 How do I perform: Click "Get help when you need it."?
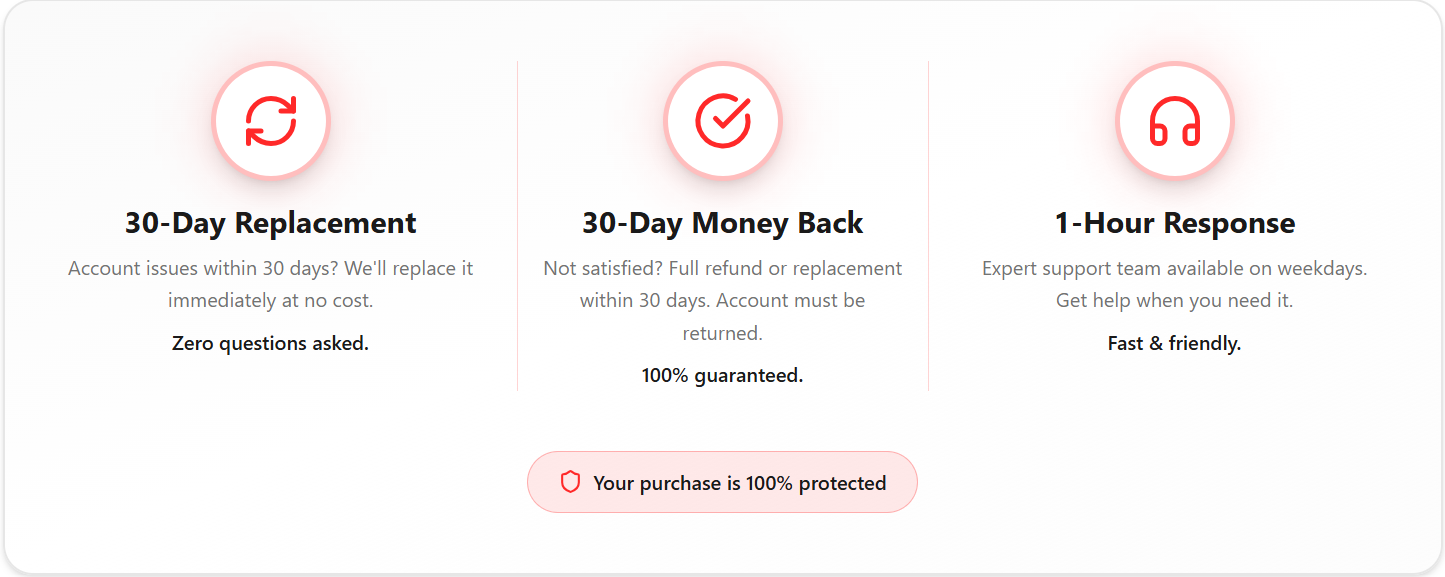coord(1175,300)
